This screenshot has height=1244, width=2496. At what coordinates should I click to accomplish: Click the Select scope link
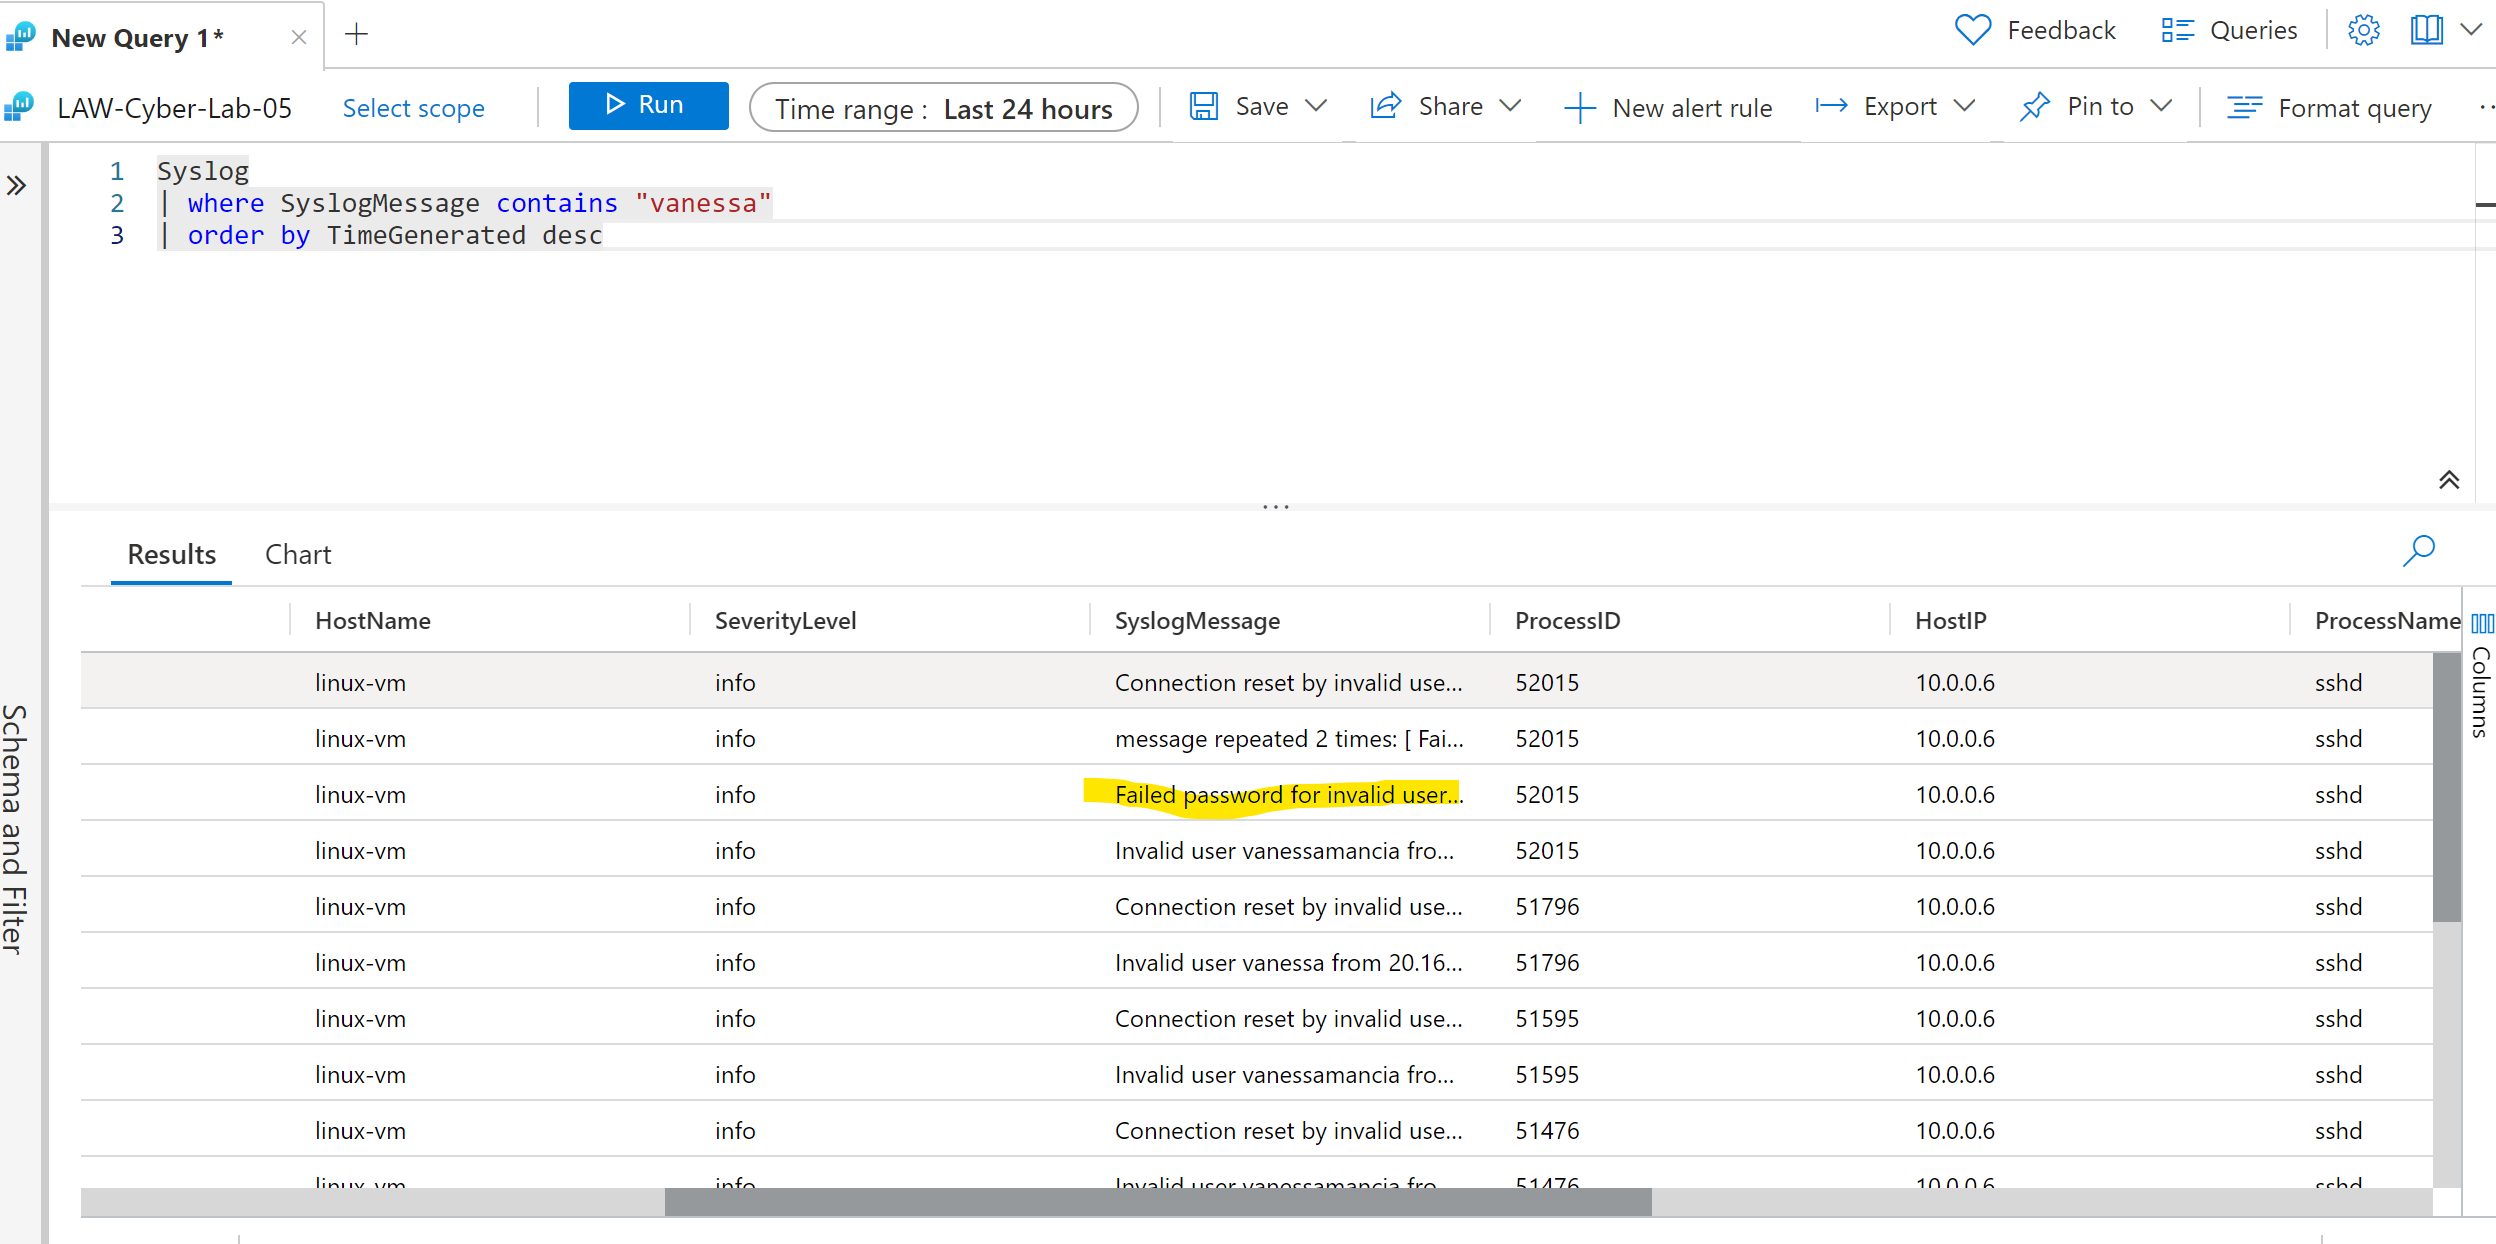(413, 108)
